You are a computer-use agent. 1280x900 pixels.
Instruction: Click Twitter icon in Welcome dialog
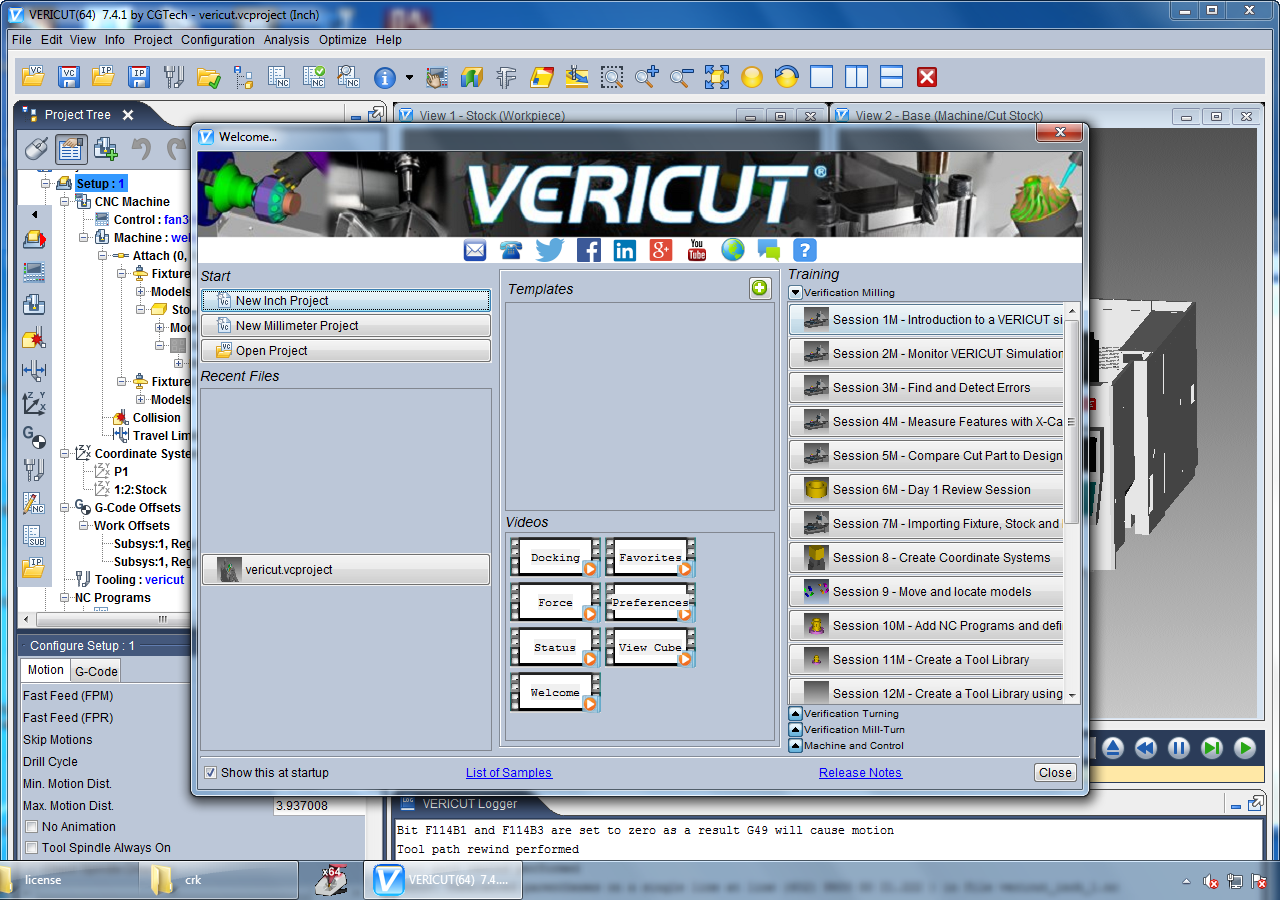(x=550, y=250)
